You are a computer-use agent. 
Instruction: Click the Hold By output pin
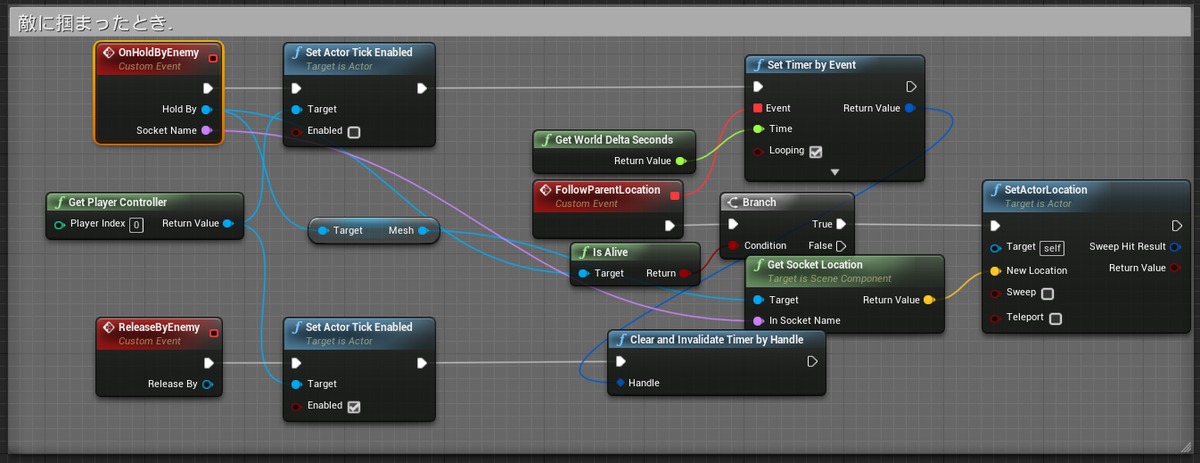click(x=206, y=109)
